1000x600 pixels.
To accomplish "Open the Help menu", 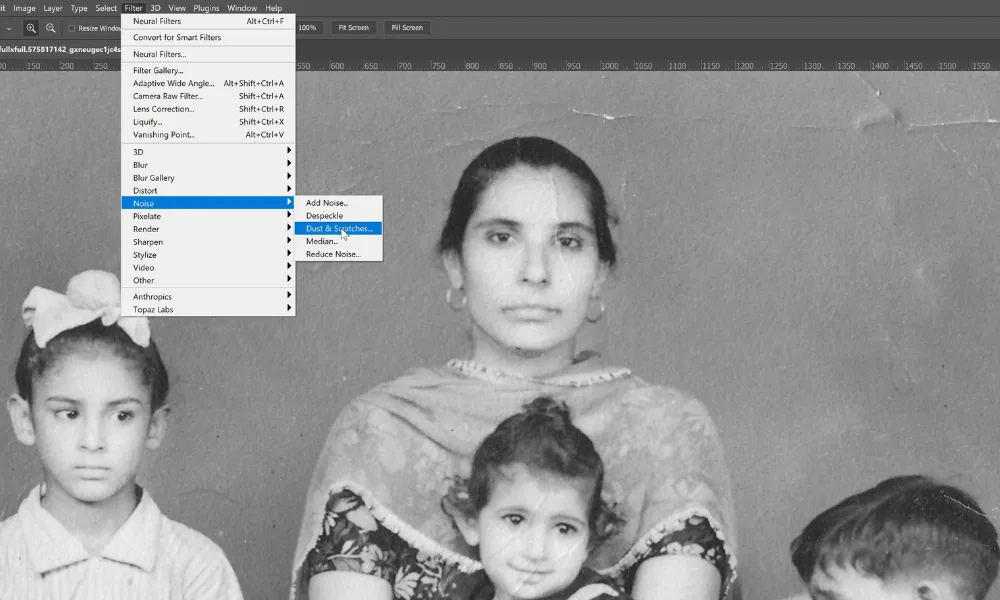I will 274,8.
